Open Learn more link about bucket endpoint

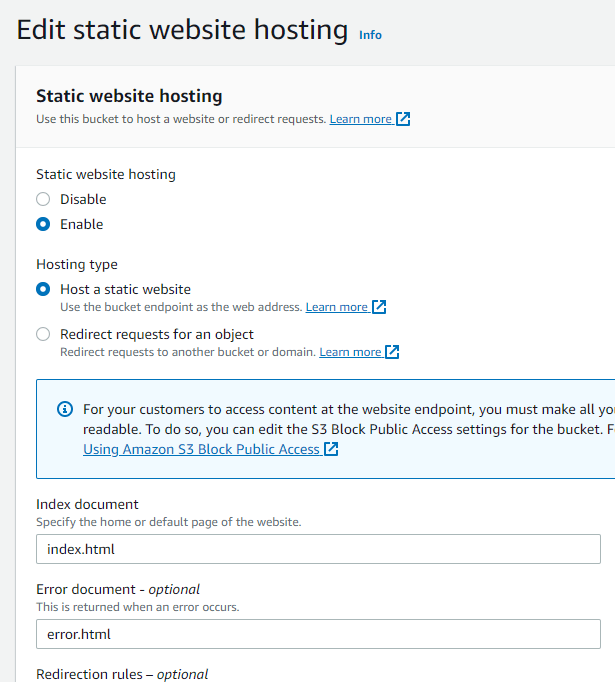coord(337,307)
